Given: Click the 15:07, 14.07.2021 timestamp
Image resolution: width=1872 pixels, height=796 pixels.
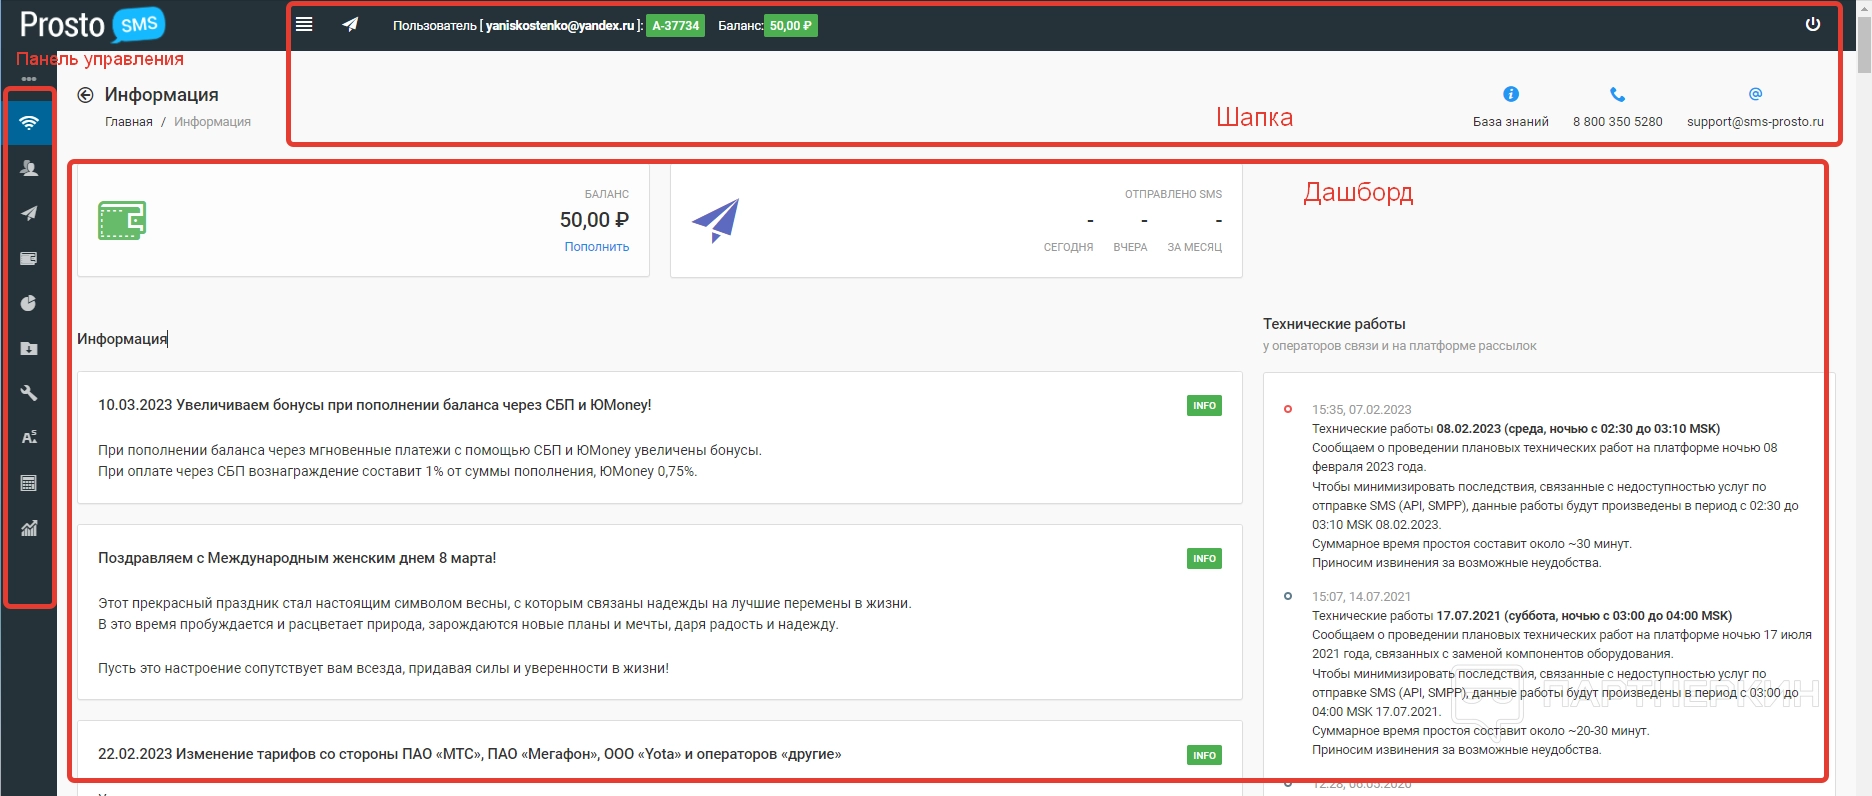Looking at the screenshot, I should [1362, 597].
